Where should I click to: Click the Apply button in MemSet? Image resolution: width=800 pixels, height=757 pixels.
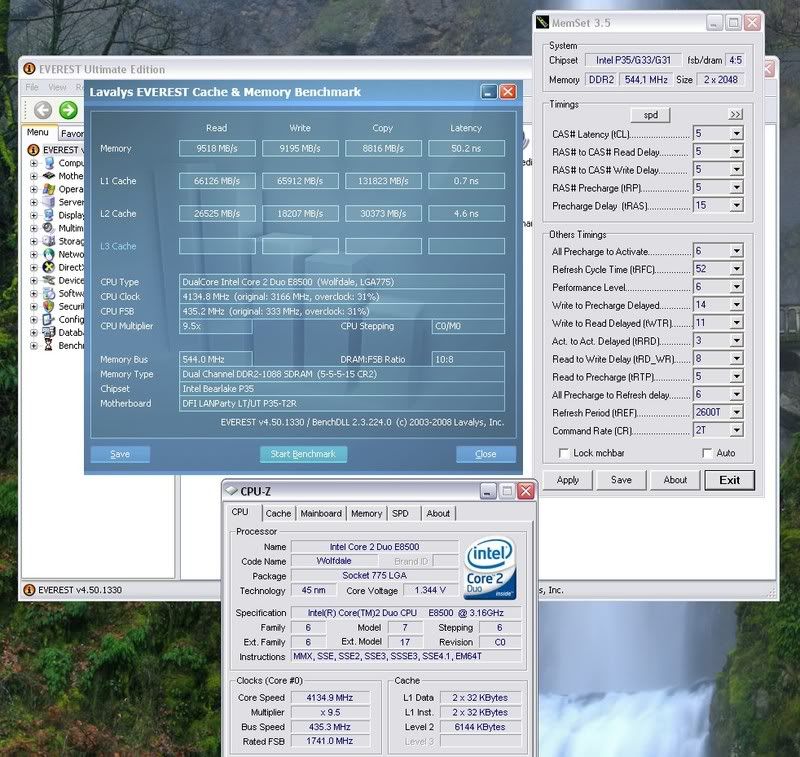568,480
